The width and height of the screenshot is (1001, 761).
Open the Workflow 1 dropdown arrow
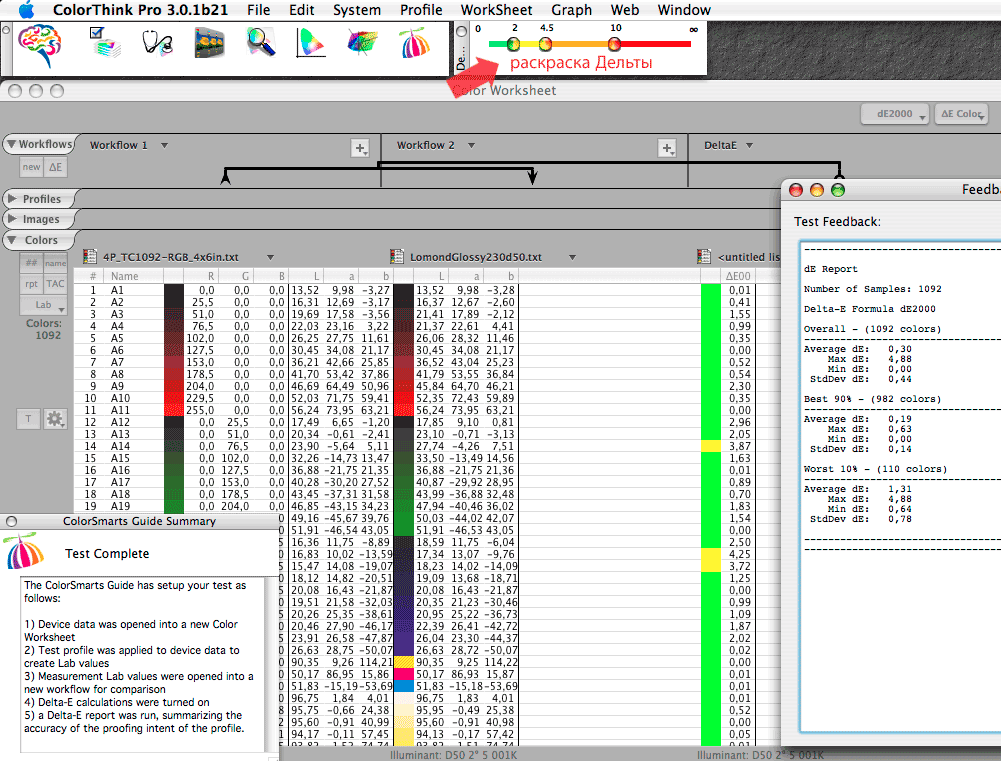tap(164, 146)
